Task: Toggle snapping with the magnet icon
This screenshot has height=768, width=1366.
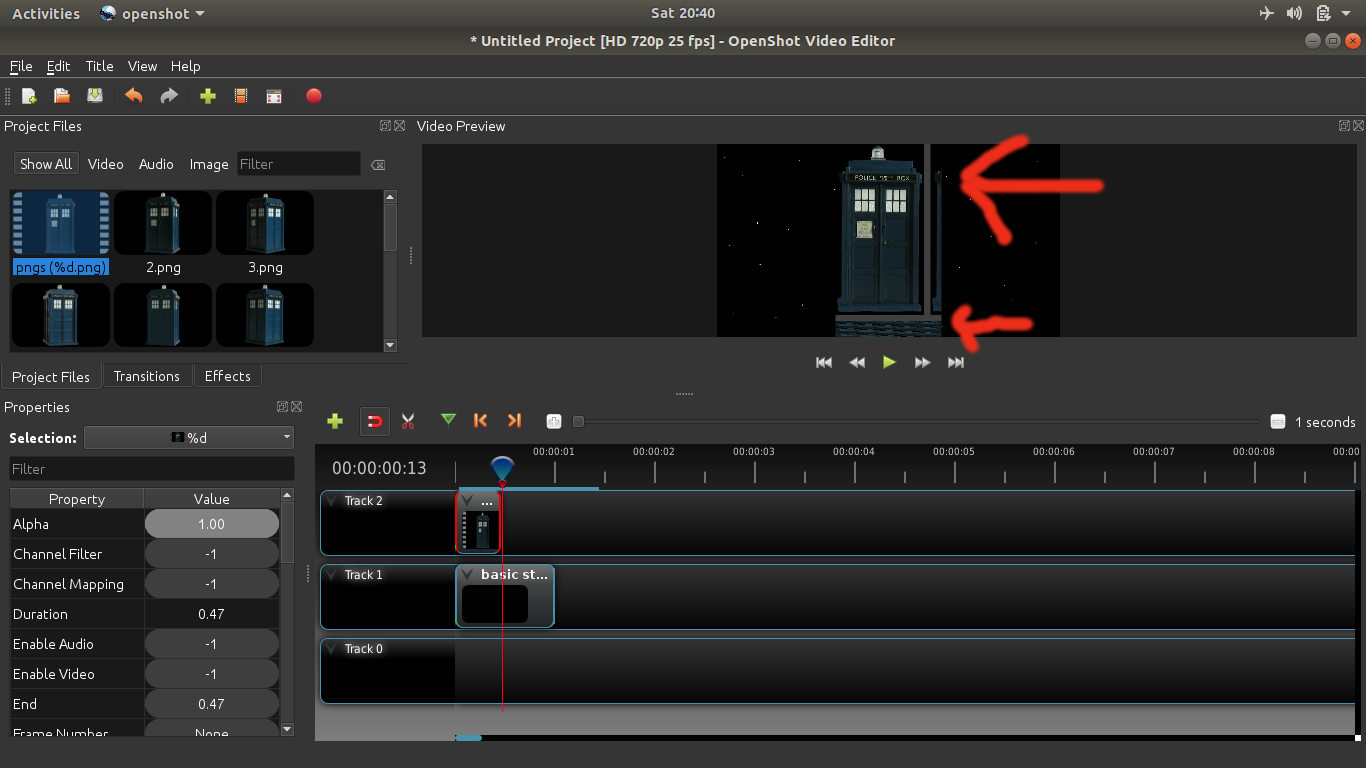Action: point(374,421)
